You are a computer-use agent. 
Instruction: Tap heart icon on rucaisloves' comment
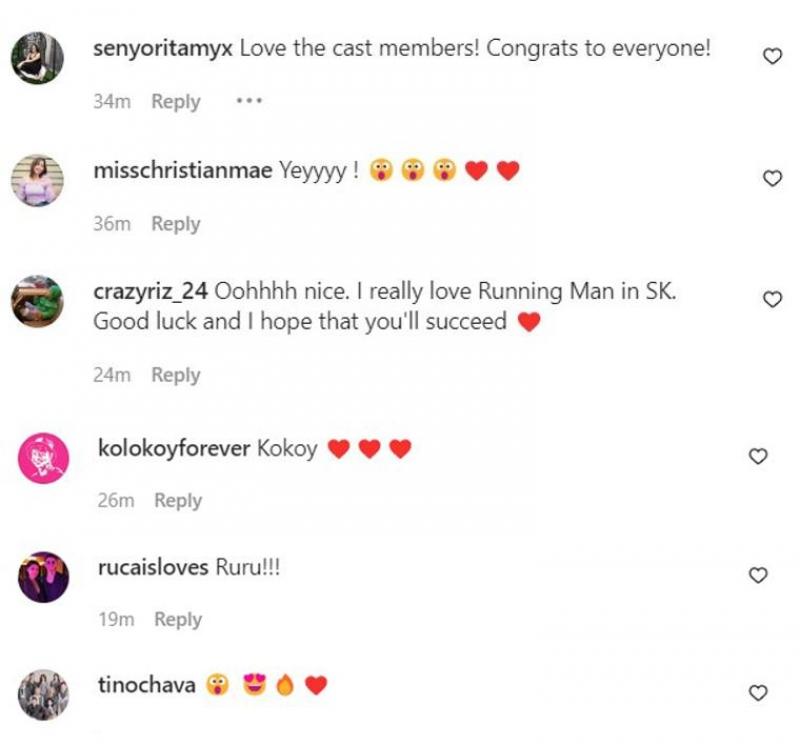tap(758, 575)
